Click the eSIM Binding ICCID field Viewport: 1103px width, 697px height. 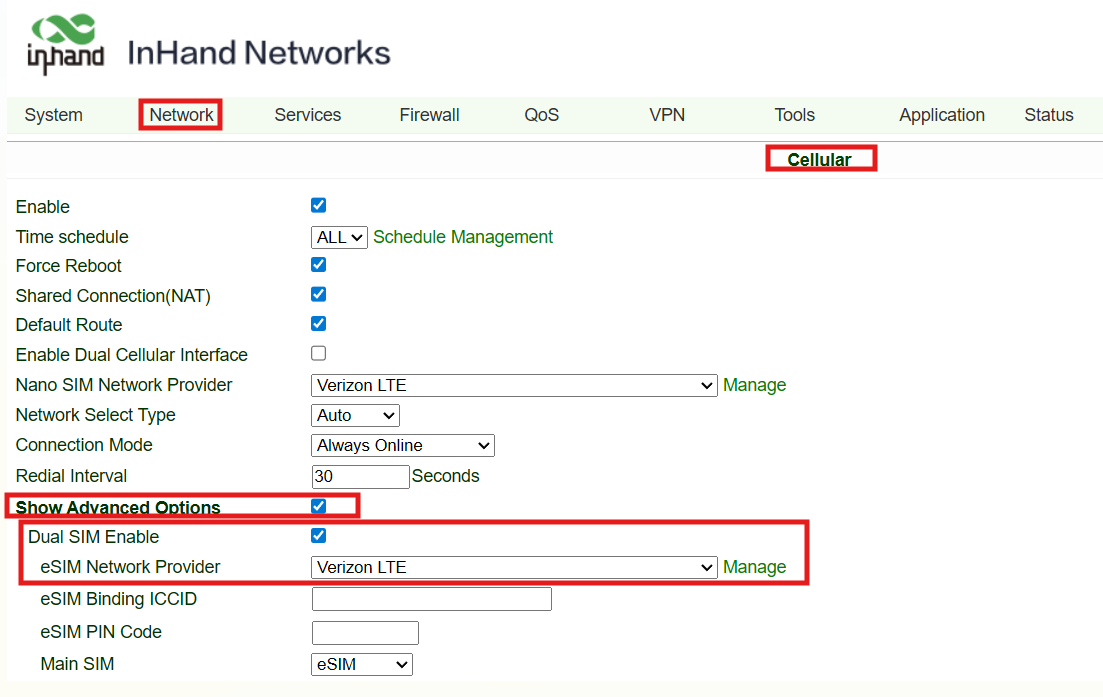(432, 599)
